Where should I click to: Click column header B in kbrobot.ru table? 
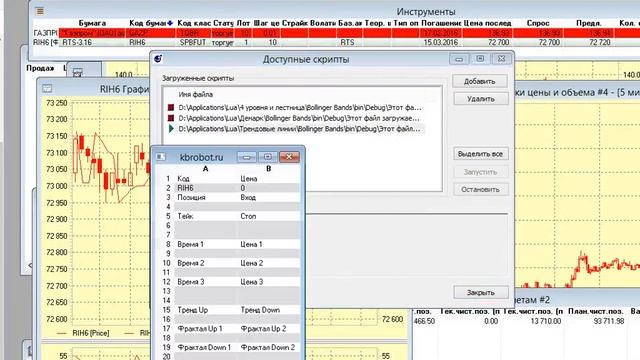pyautogui.click(x=269, y=169)
